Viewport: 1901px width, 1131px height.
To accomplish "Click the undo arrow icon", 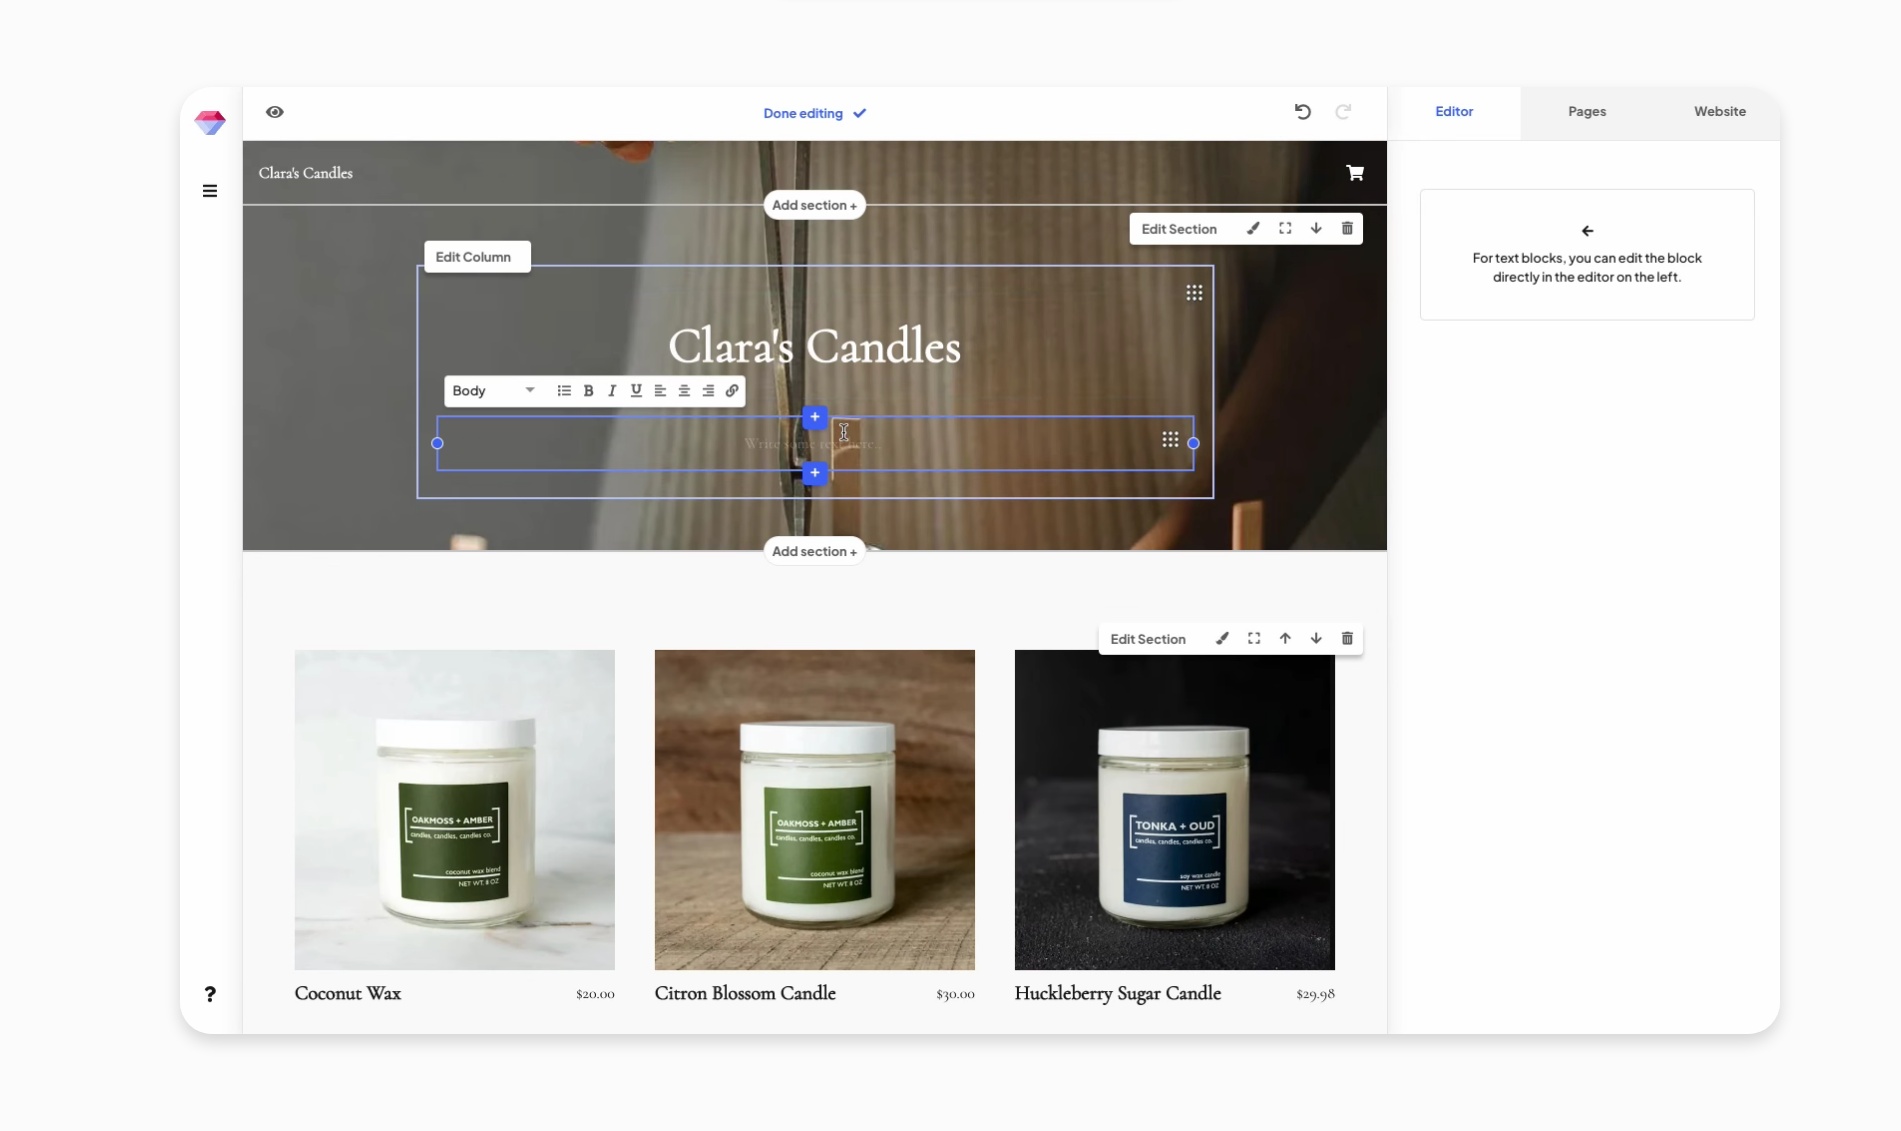I will coord(1302,112).
